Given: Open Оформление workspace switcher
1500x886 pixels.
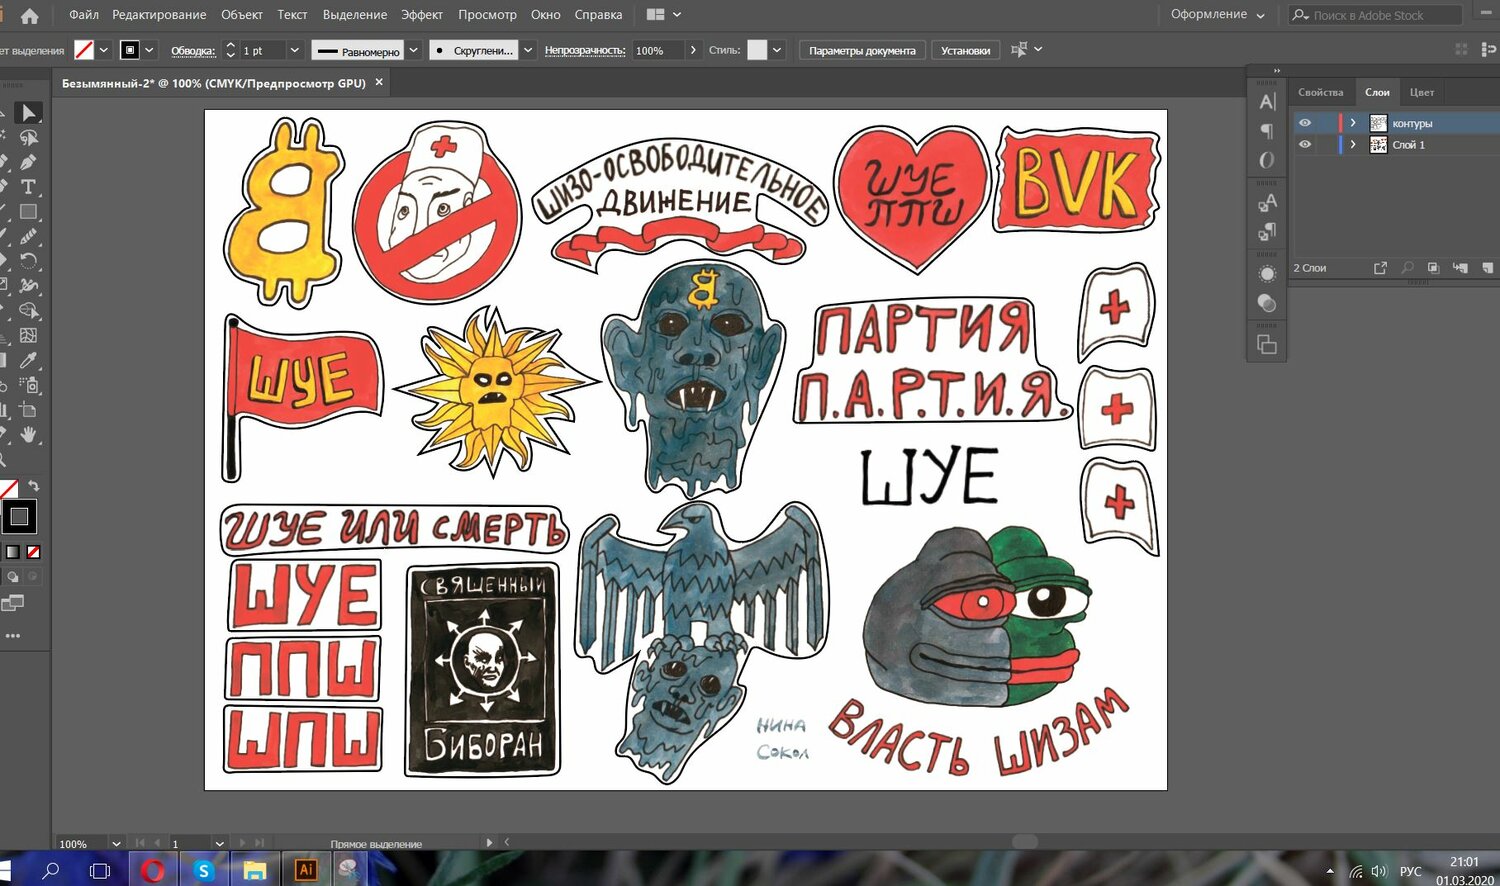Looking at the screenshot, I should [x=1218, y=15].
